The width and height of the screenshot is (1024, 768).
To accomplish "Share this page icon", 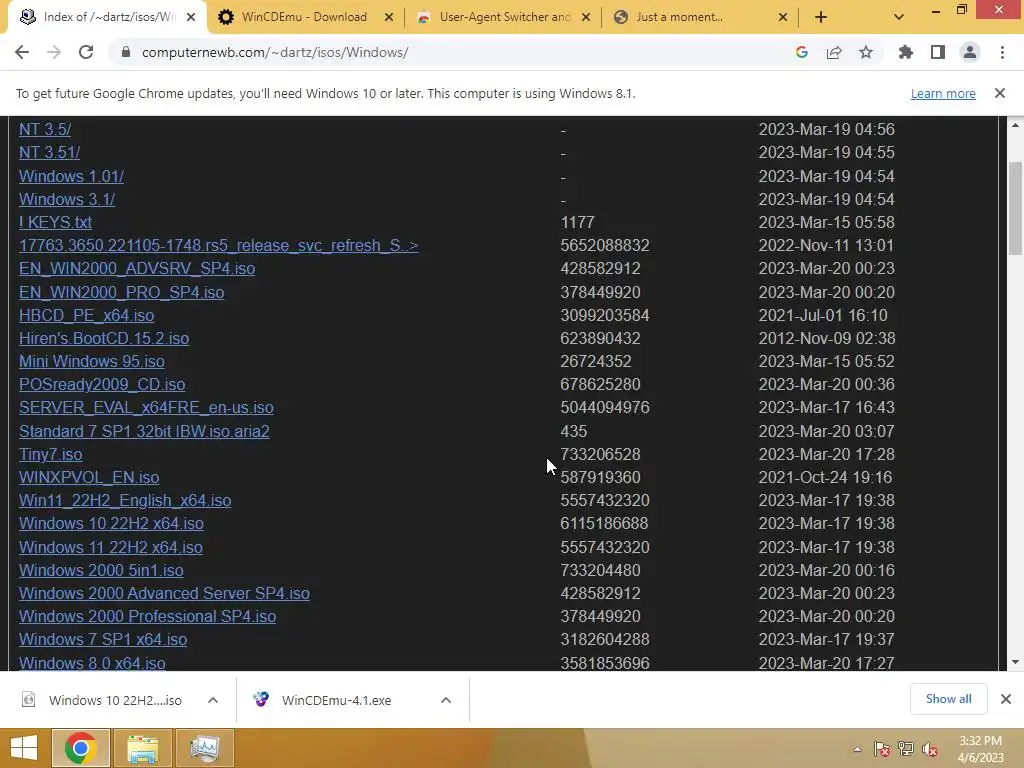I will [834, 52].
